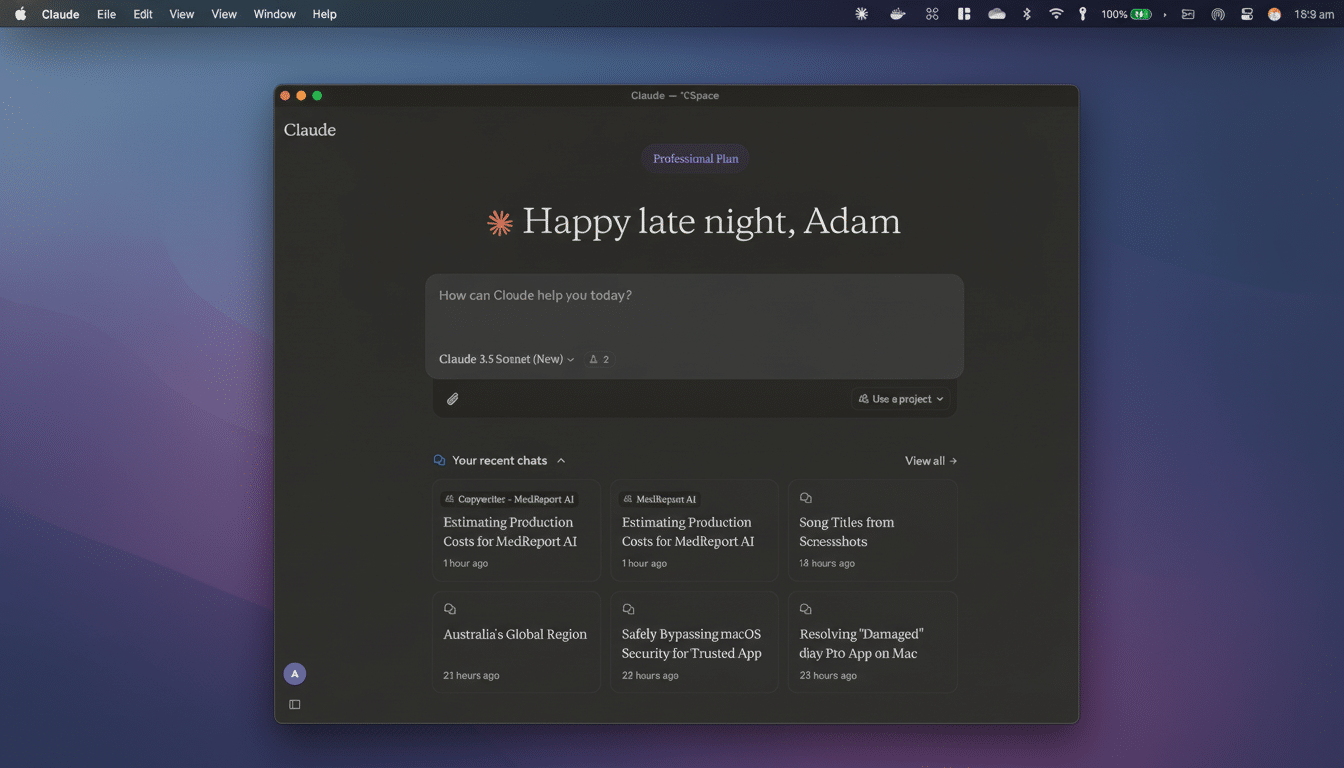Open the Help menu
Image resolution: width=1344 pixels, height=768 pixels.
coord(324,14)
